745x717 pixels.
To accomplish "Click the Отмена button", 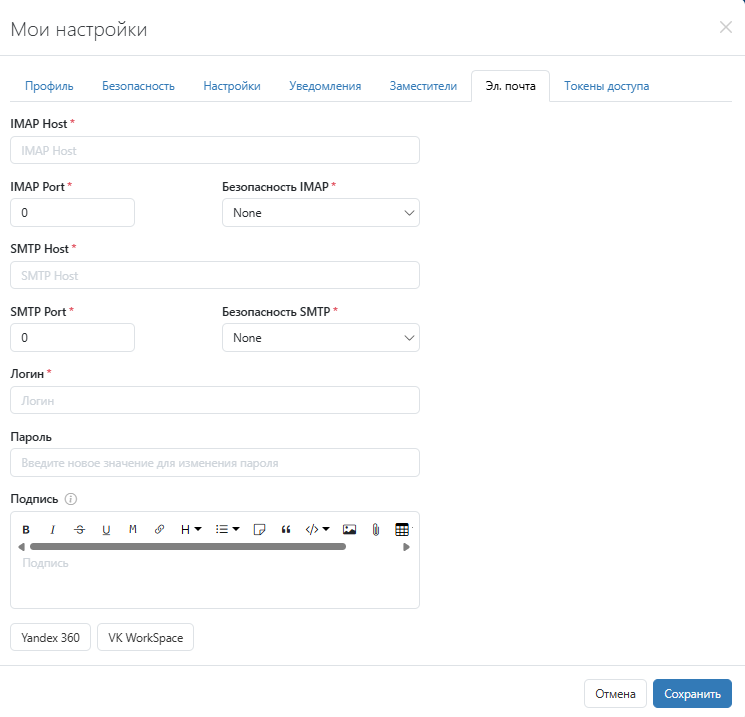I will (x=615, y=694).
